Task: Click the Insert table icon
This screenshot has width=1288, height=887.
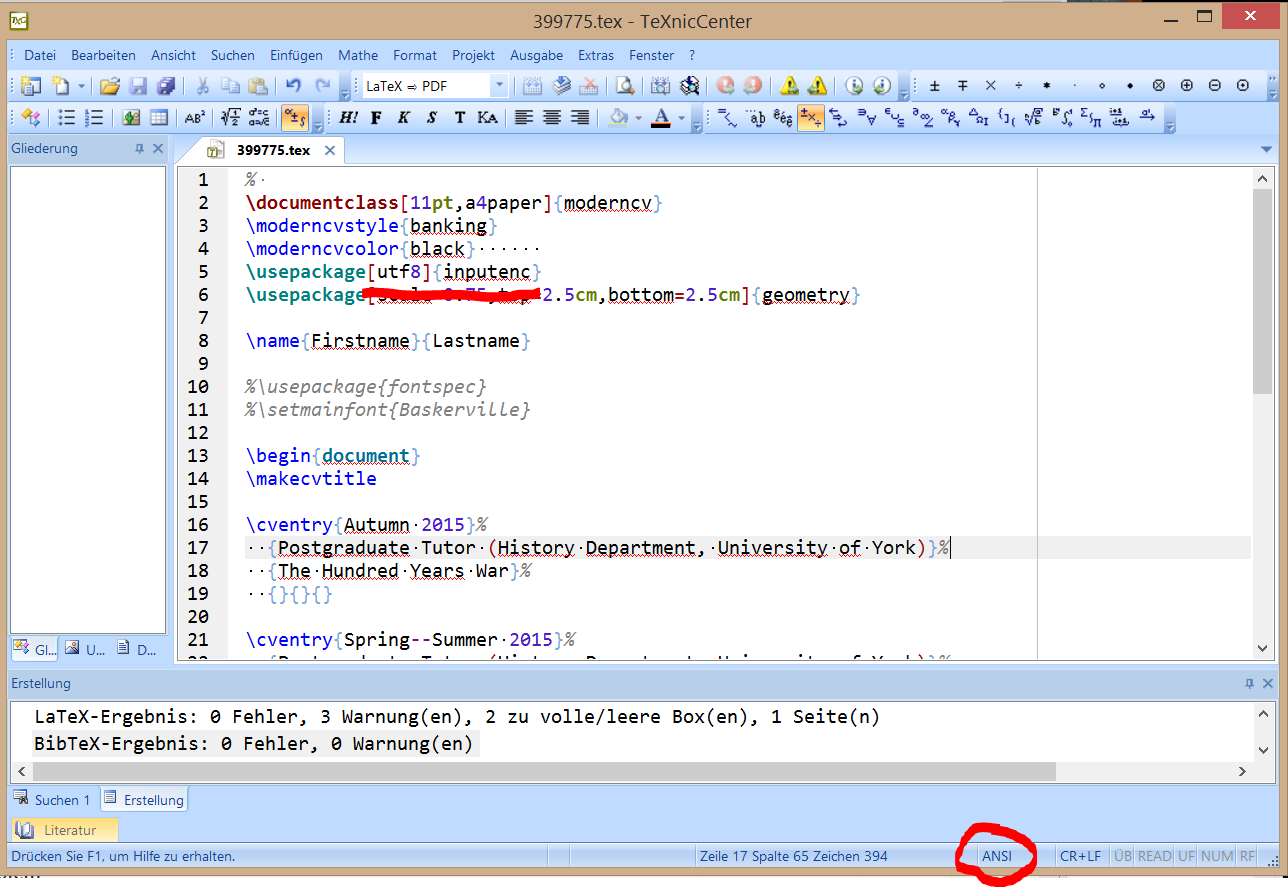Action: tap(159, 118)
